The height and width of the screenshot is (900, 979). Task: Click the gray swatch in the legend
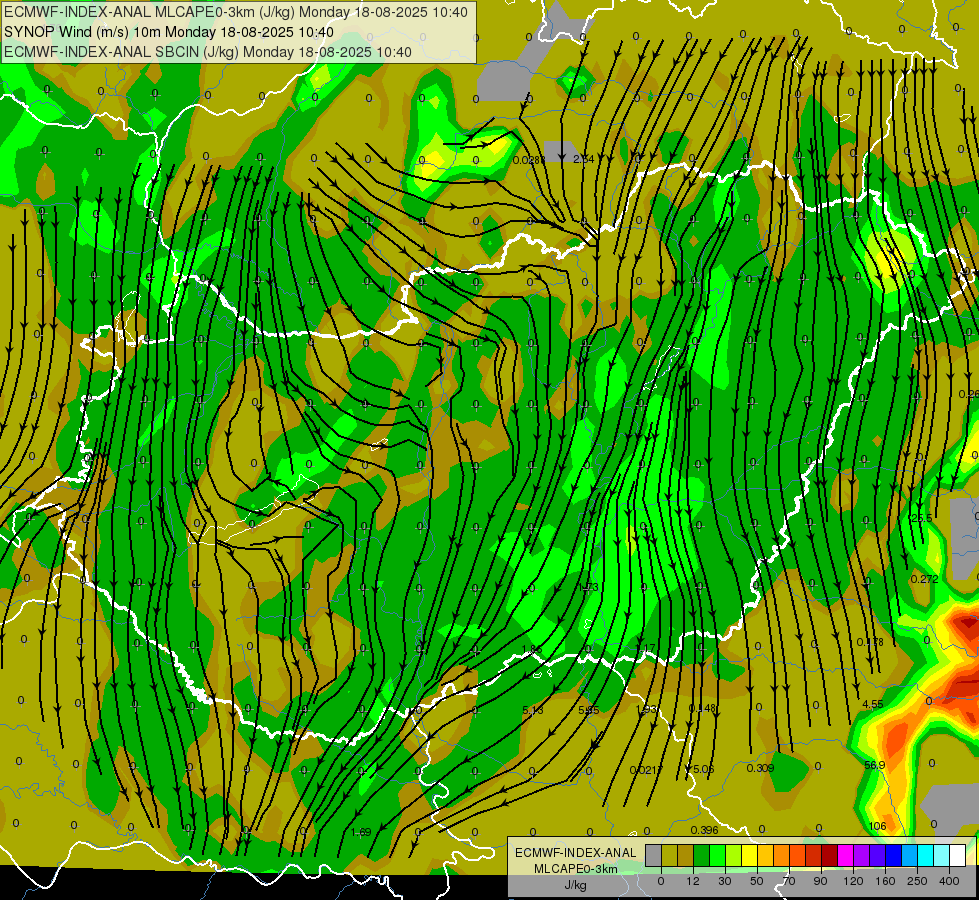point(654,856)
